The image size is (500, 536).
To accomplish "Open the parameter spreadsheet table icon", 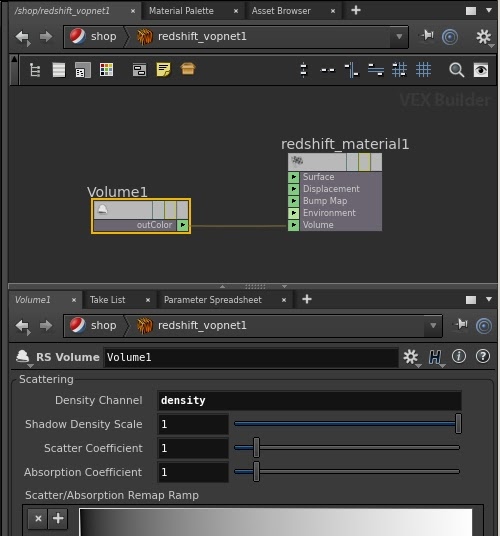I will pos(83,70).
